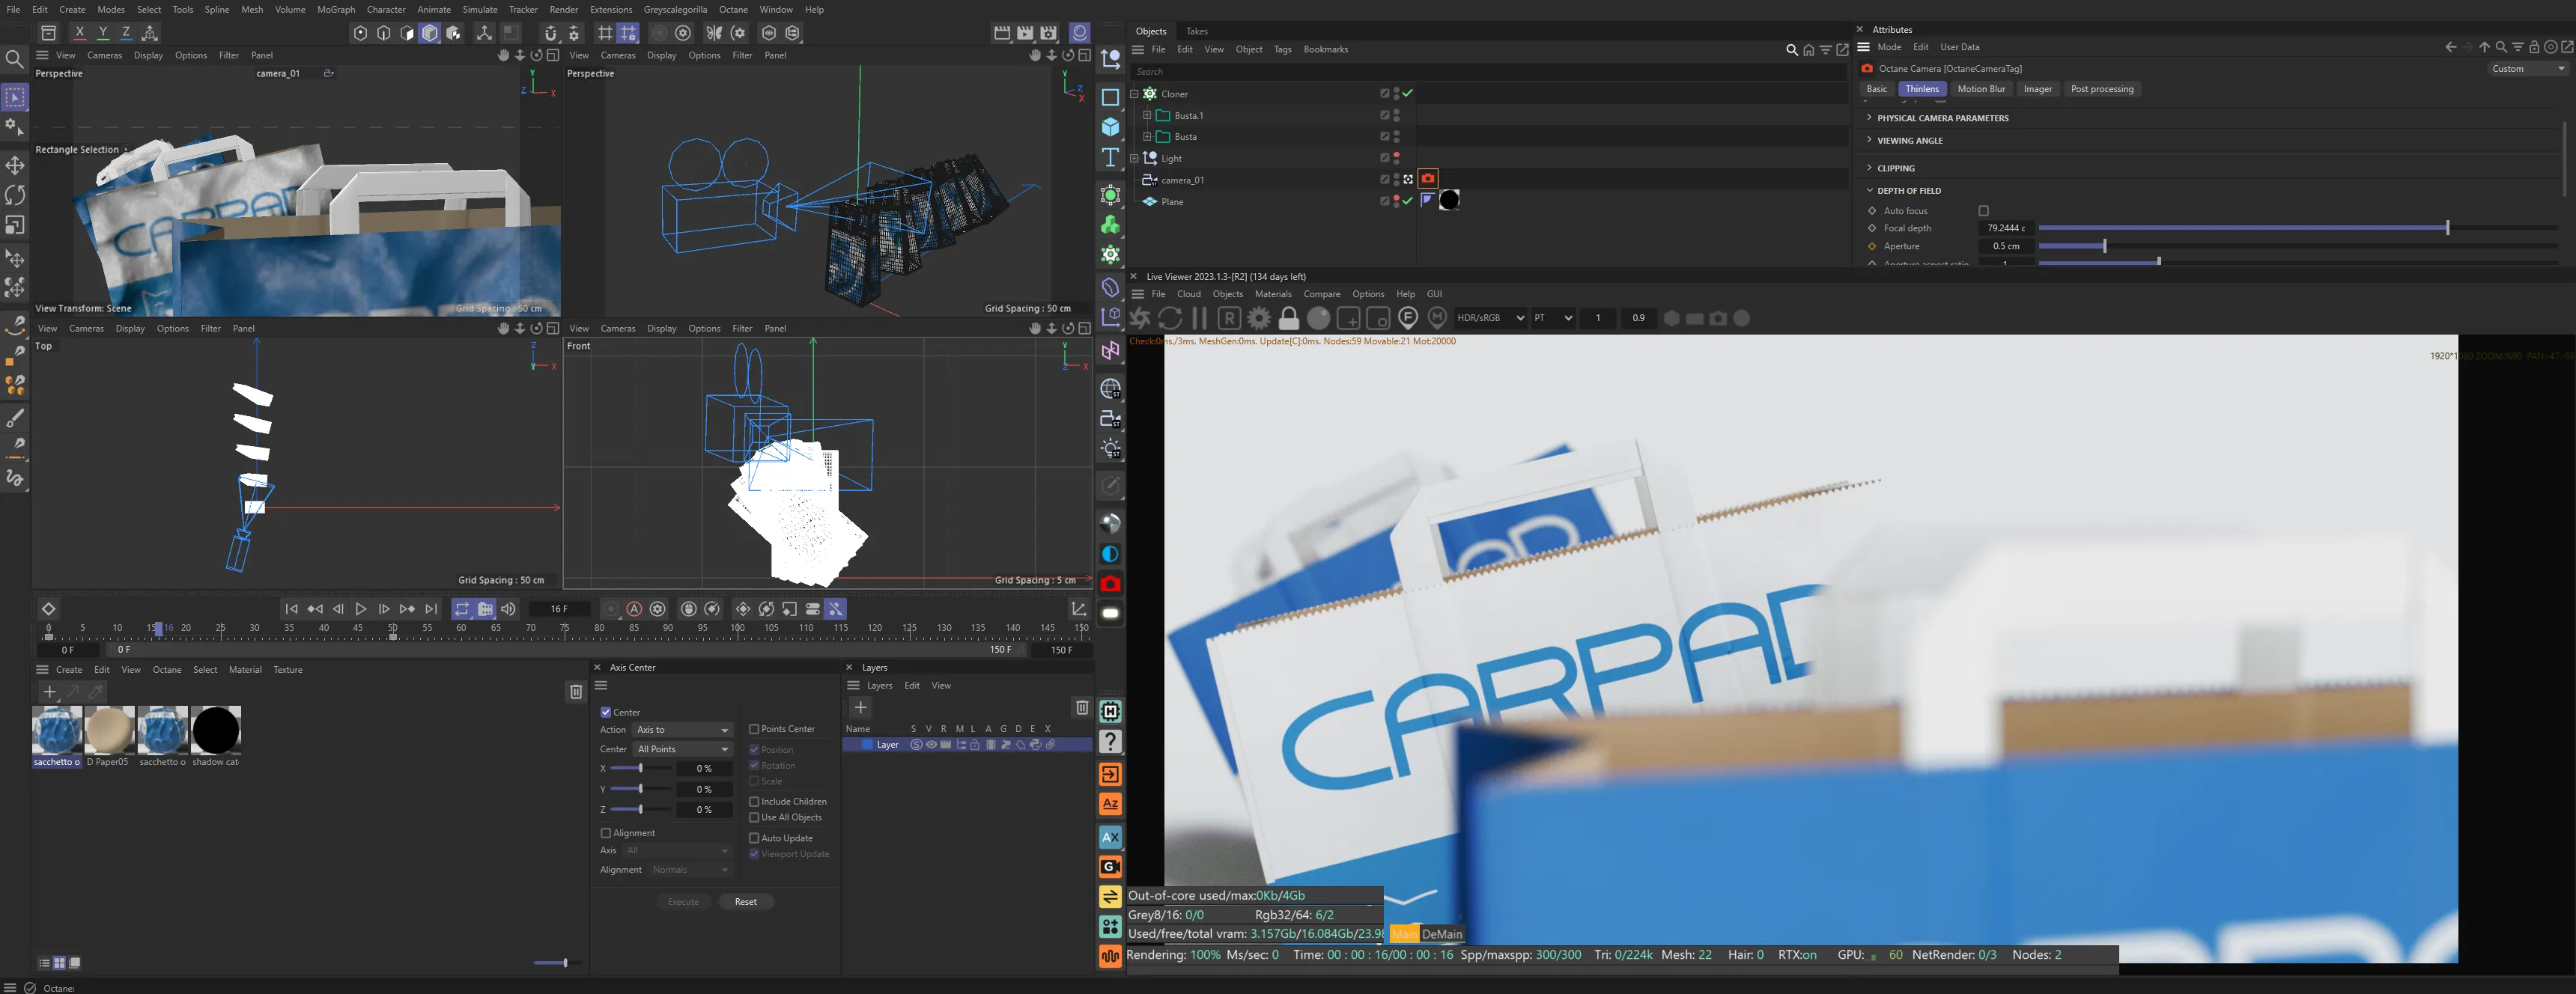Adjust the X percent slider in Axis Center
The image size is (2576, 994).
(x=640, y=768)
